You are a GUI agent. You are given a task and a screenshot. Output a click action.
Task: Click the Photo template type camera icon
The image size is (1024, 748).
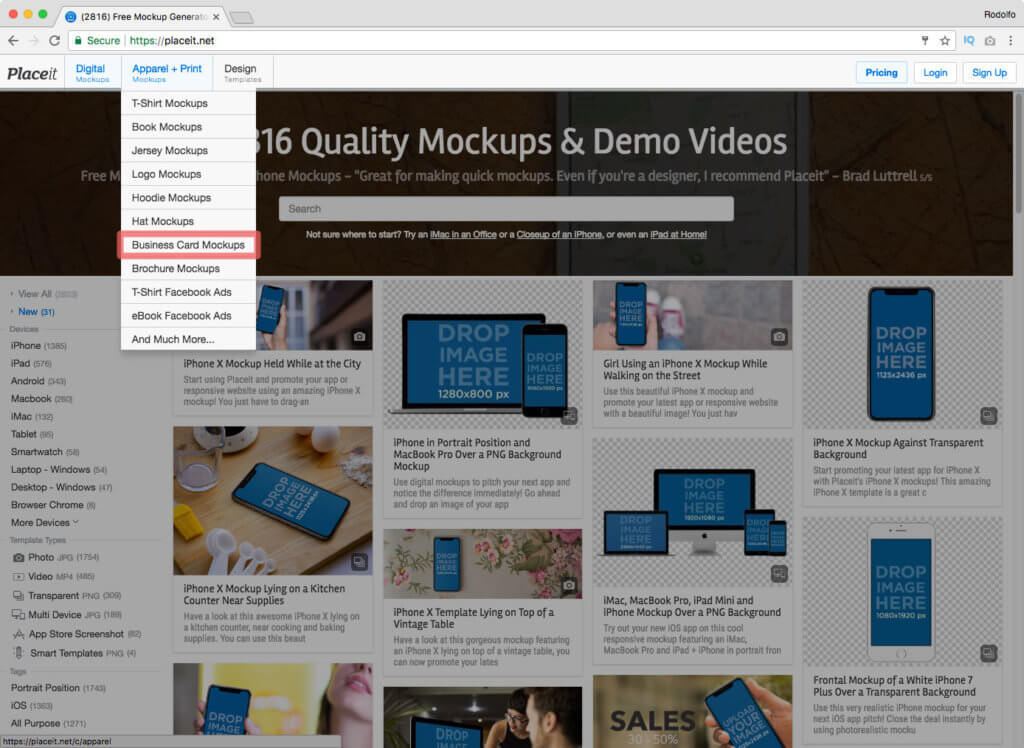pos(19,557)
